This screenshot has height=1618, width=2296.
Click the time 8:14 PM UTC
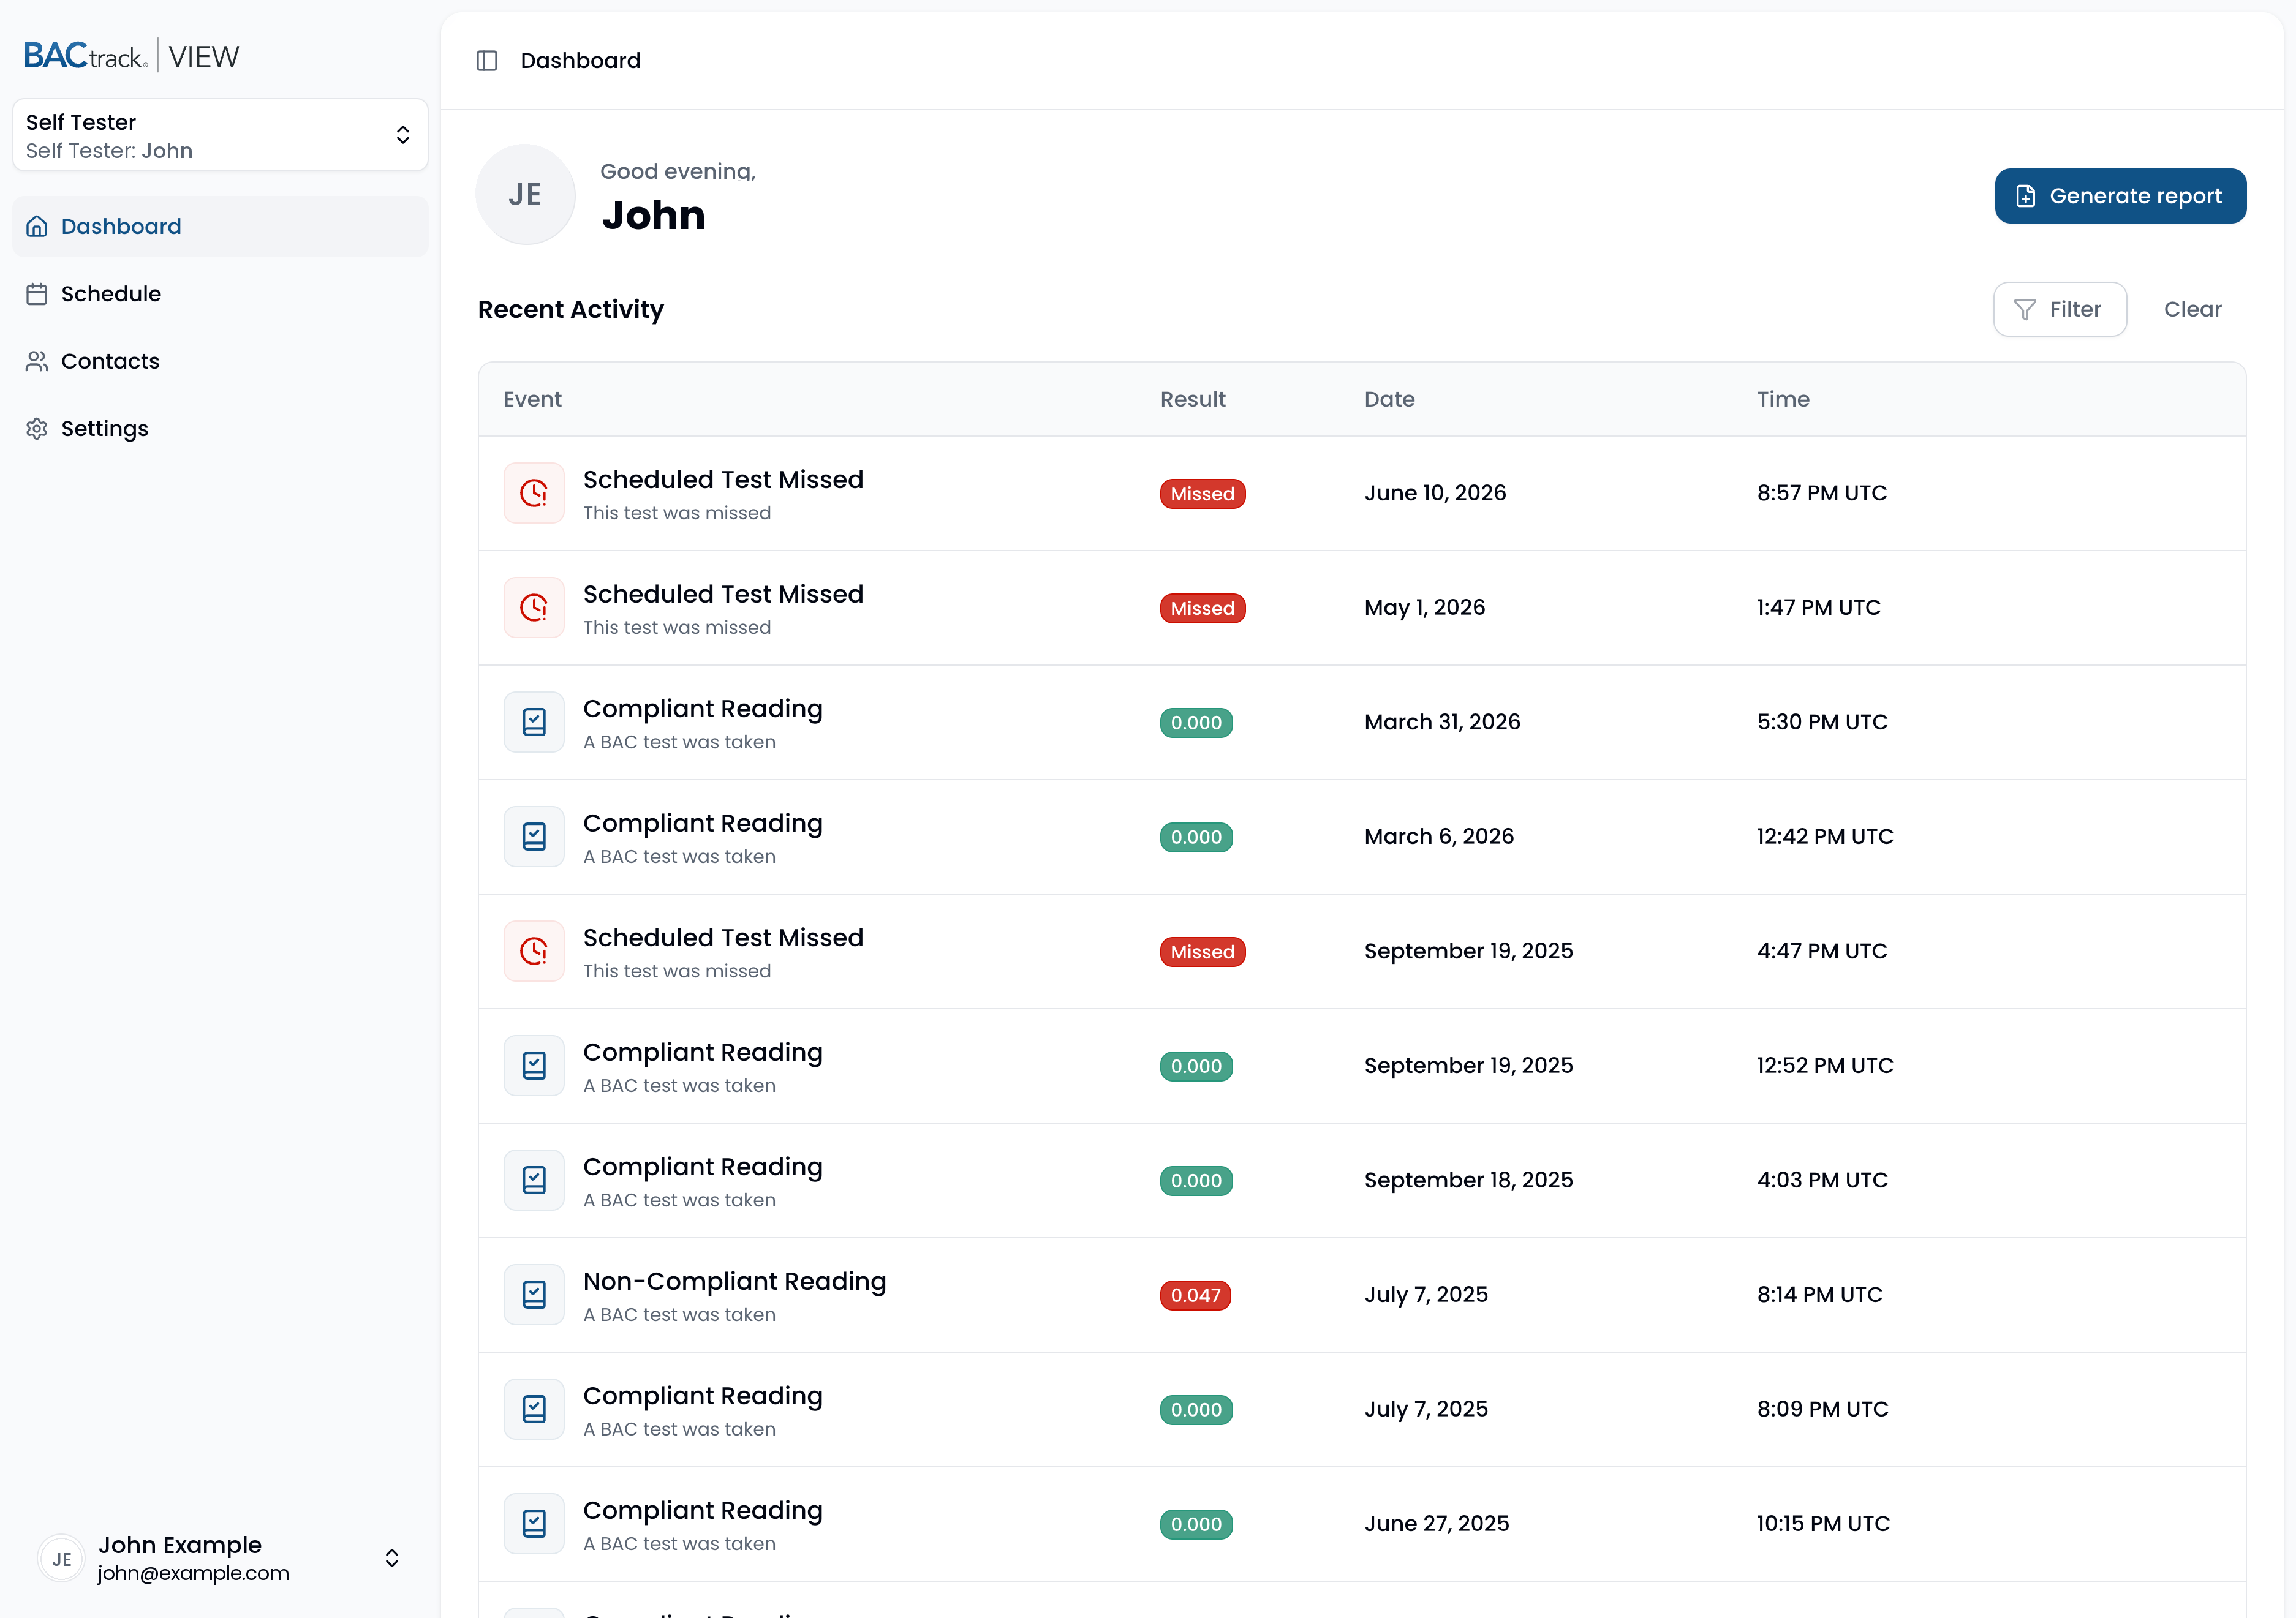(1819, 1294)
